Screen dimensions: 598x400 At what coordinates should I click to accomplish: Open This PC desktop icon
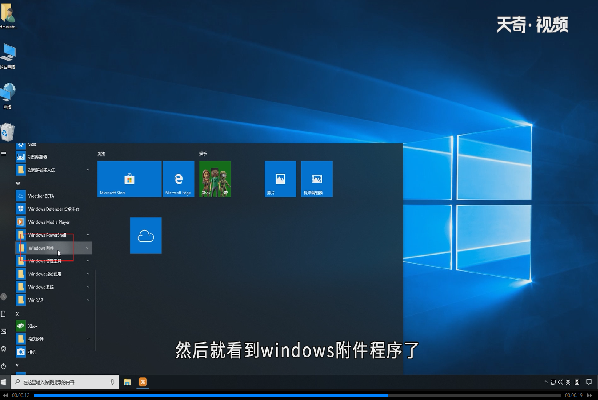(x=8, y=56)
